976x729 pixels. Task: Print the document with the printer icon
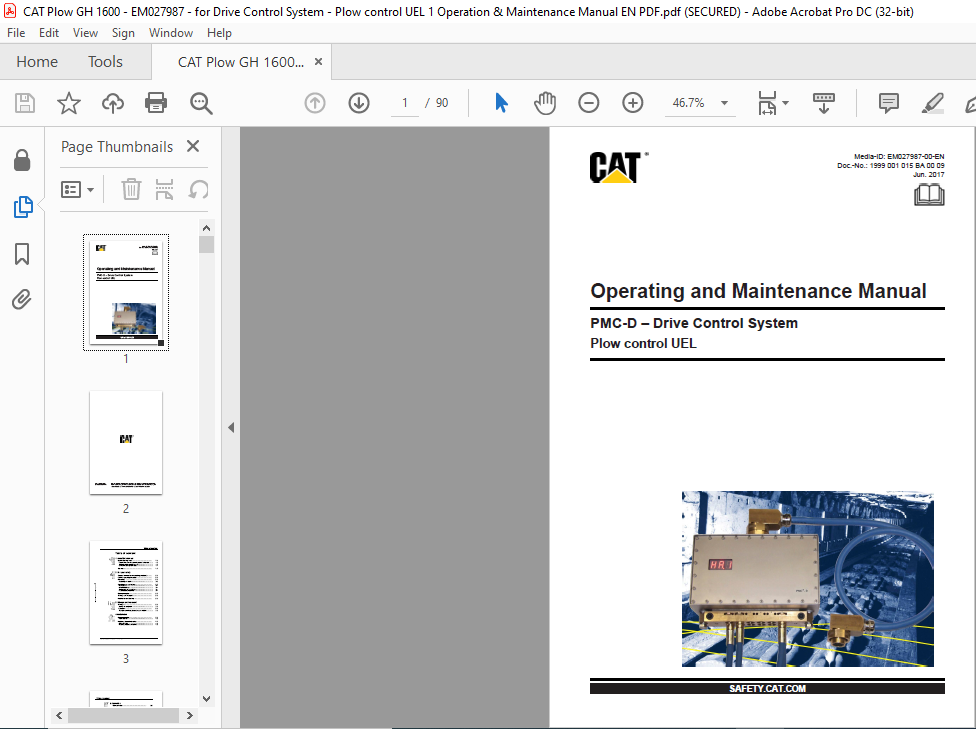pos(156,103)
